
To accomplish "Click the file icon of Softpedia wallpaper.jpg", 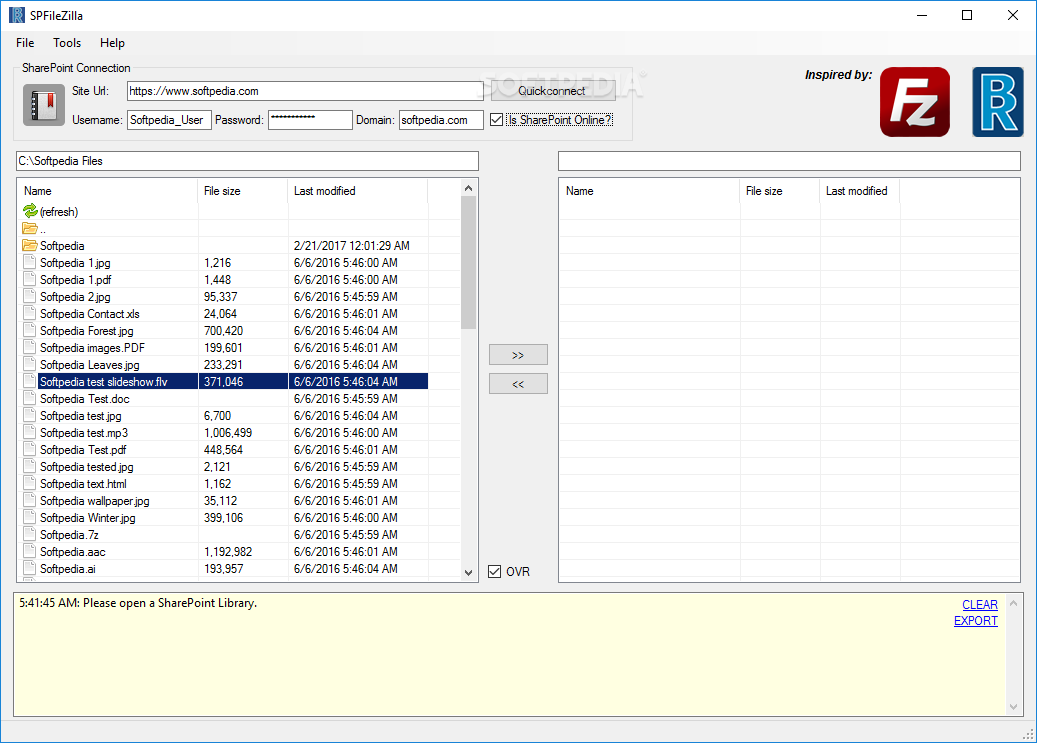I will pos(29,500).
